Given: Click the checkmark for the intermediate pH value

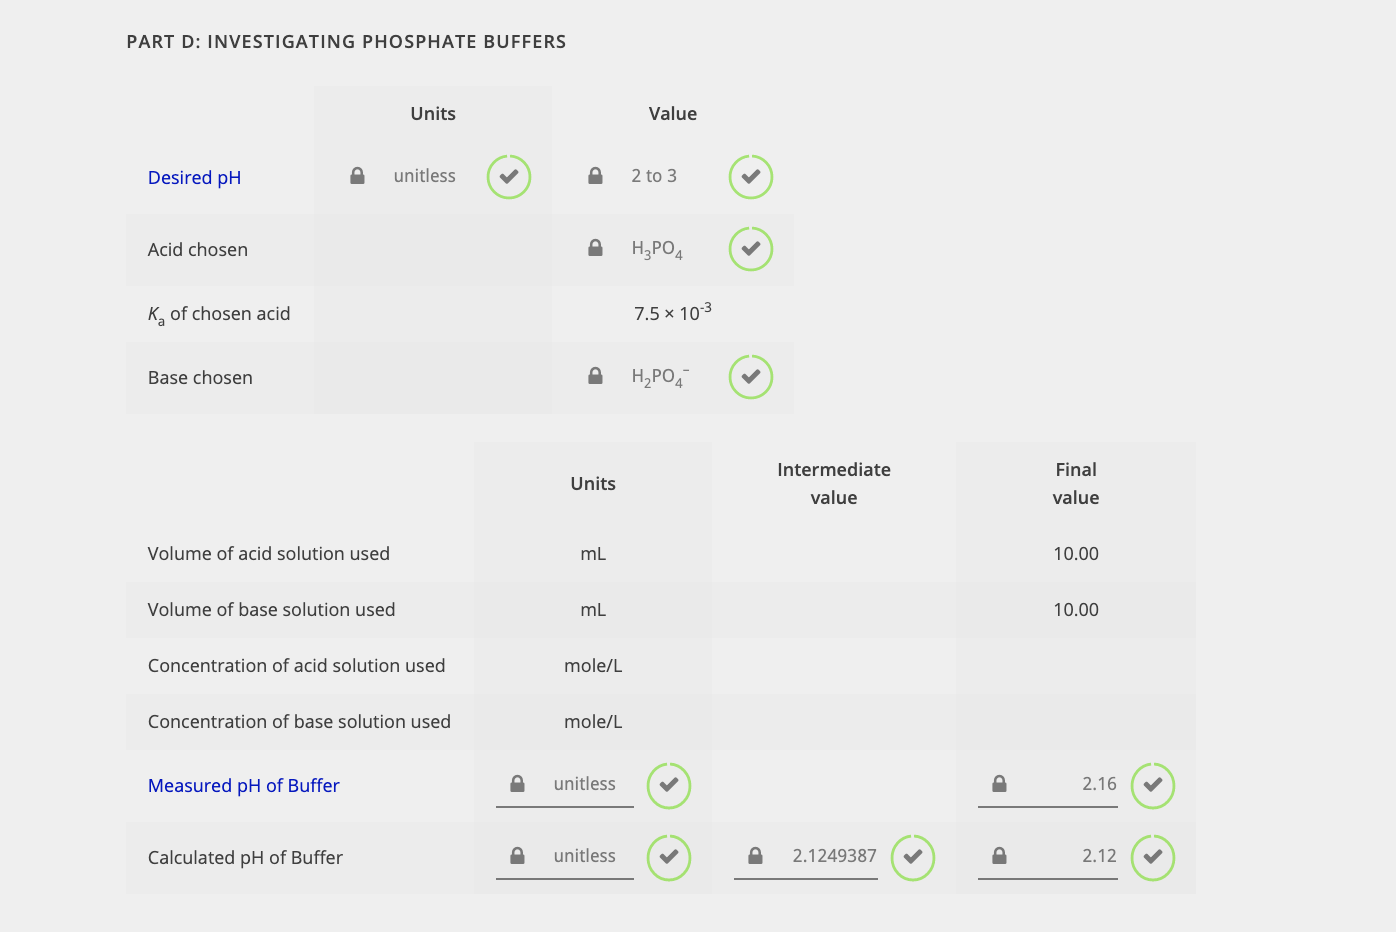Looking at the screenshot, I should [x=913, y=857].
